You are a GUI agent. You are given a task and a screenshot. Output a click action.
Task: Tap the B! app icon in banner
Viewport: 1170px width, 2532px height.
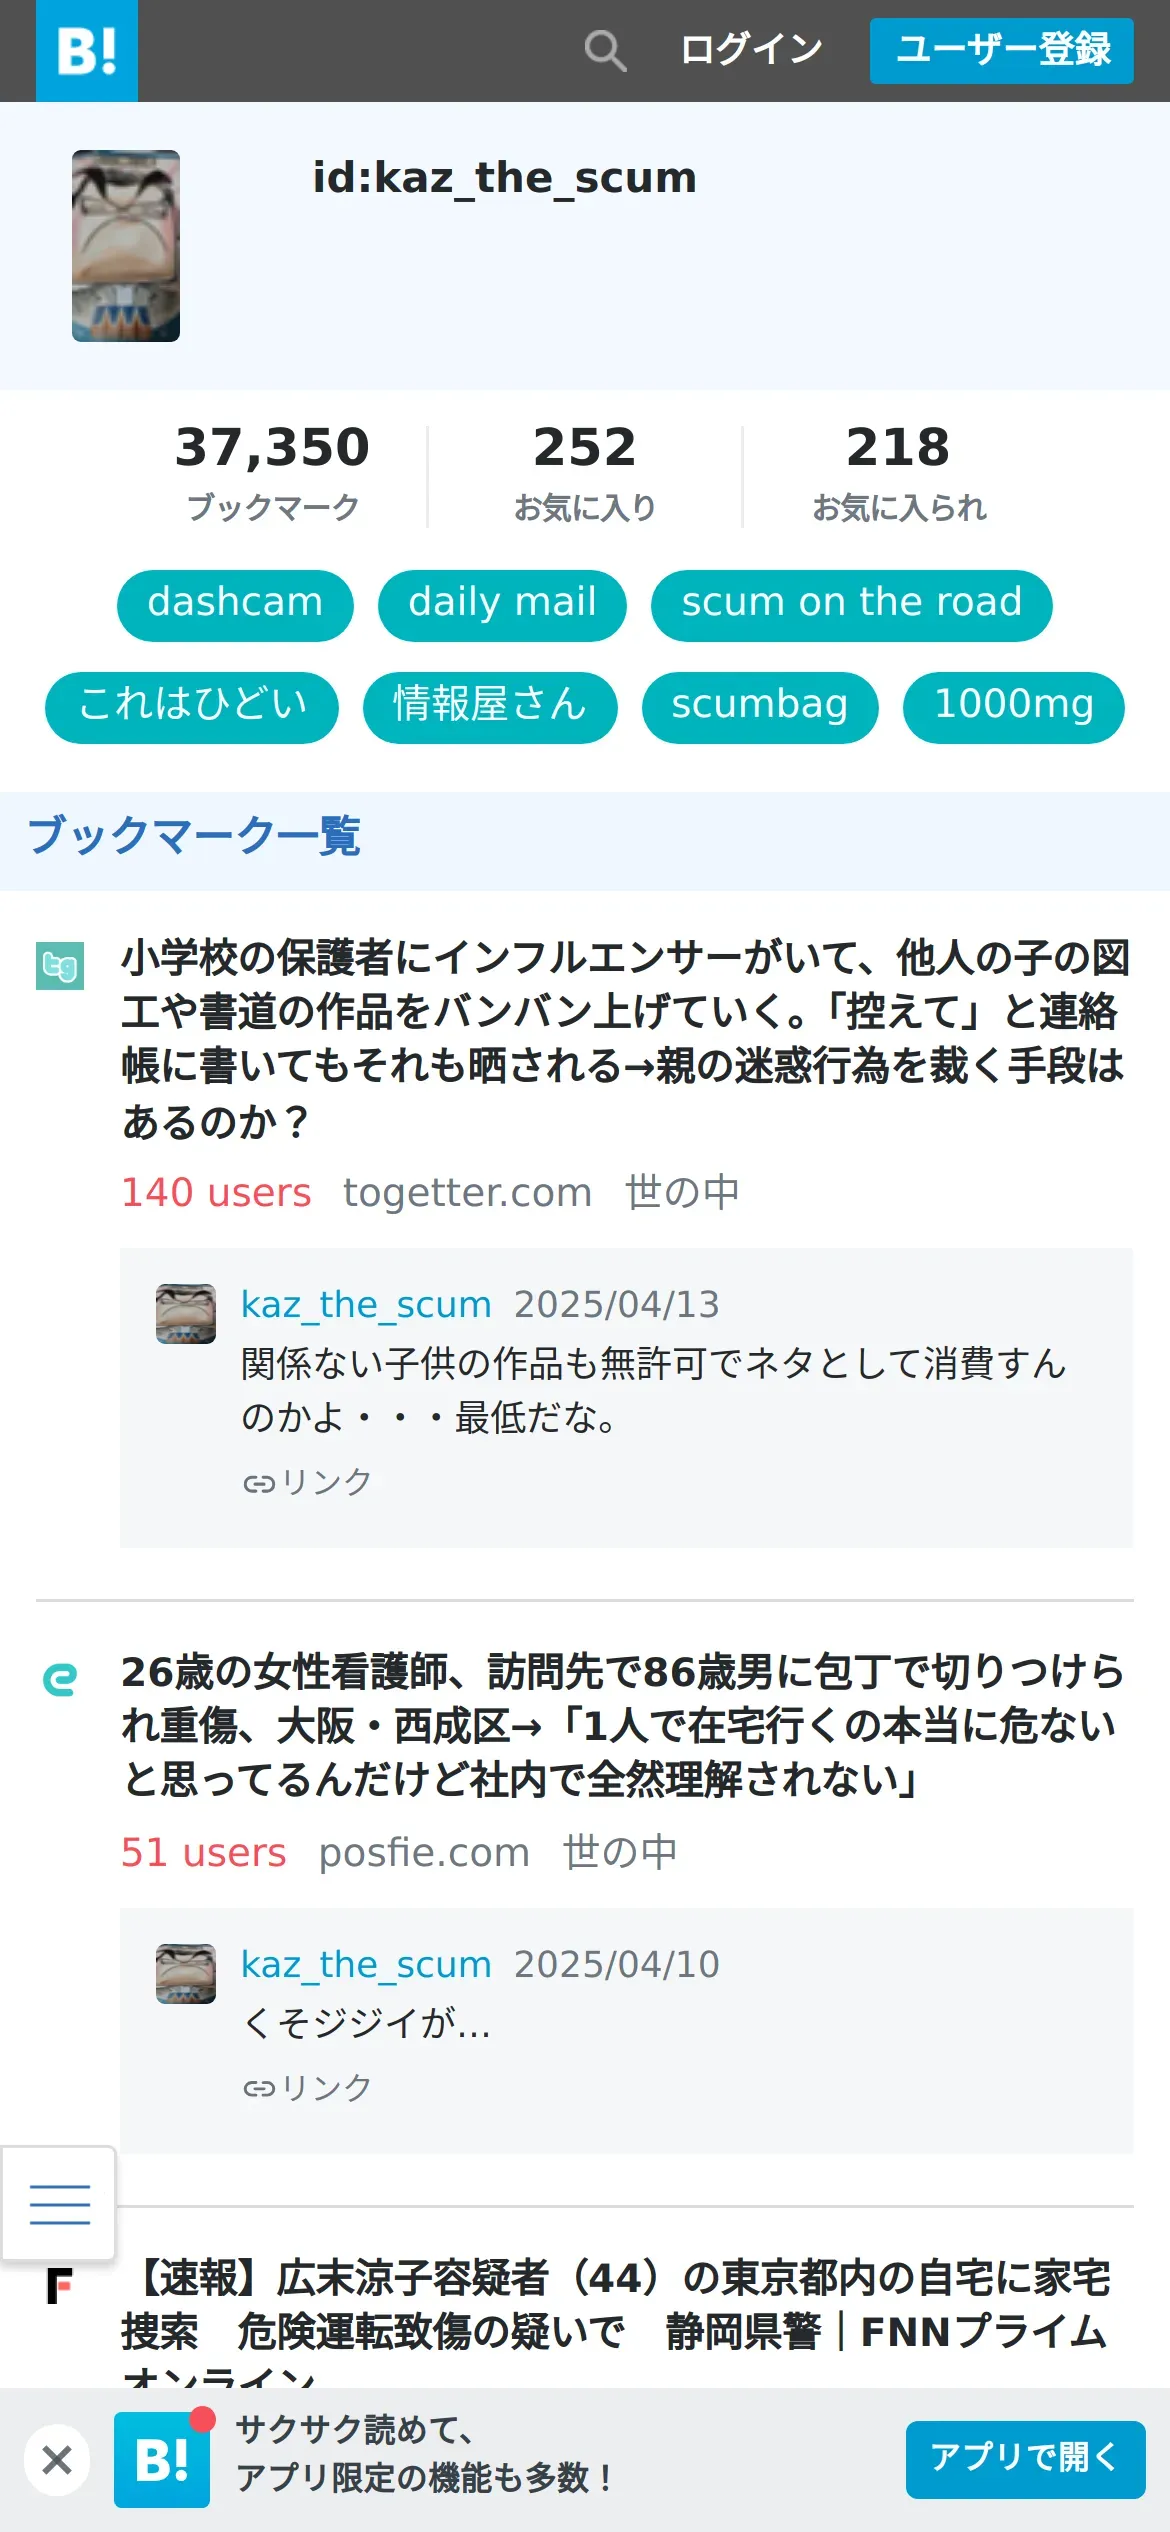pos(162,2459)
